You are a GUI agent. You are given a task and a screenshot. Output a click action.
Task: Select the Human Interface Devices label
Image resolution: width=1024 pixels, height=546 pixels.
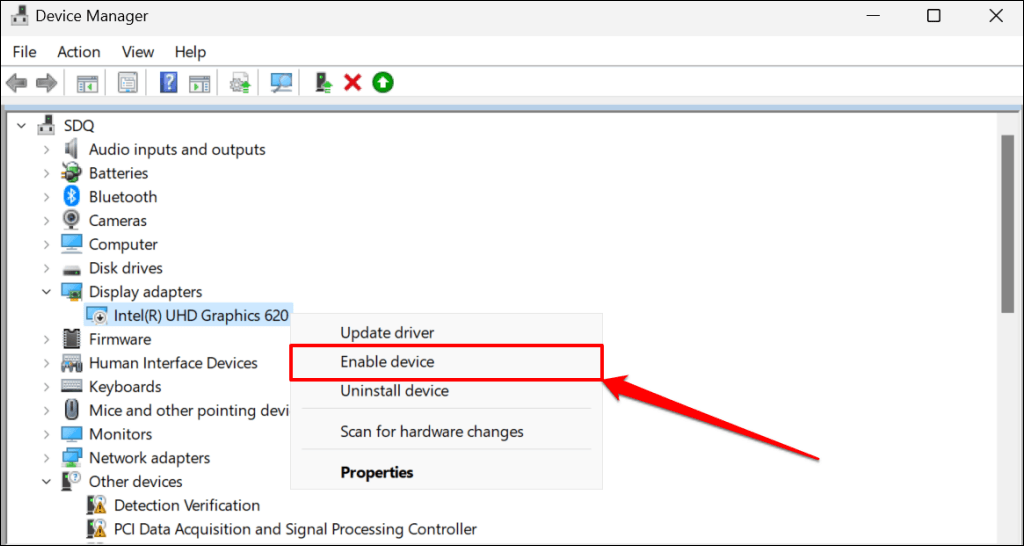coord(173,362)
